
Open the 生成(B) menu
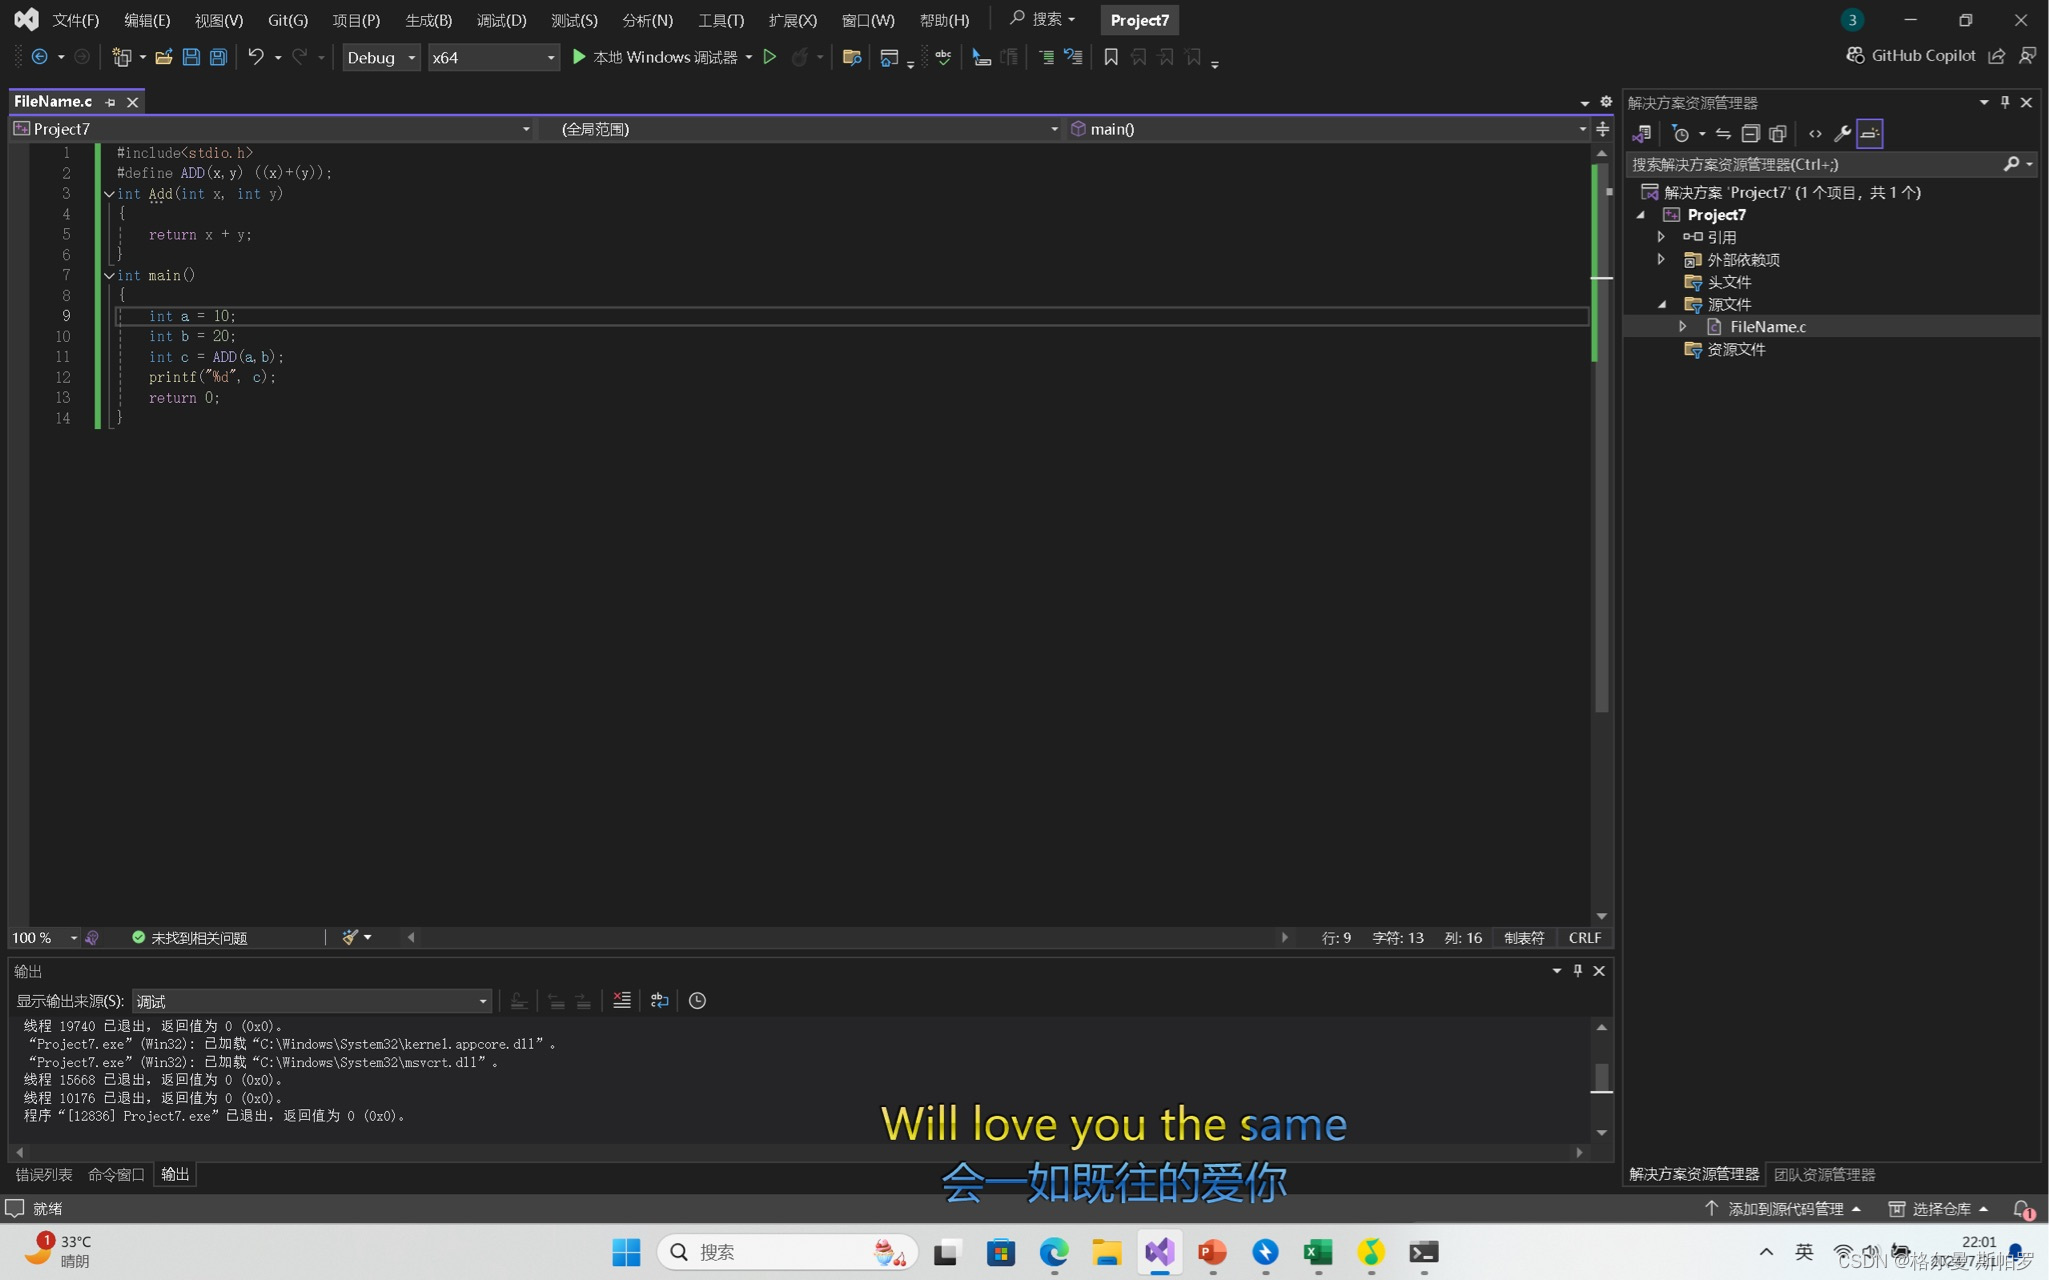click(x=429, y=20)
